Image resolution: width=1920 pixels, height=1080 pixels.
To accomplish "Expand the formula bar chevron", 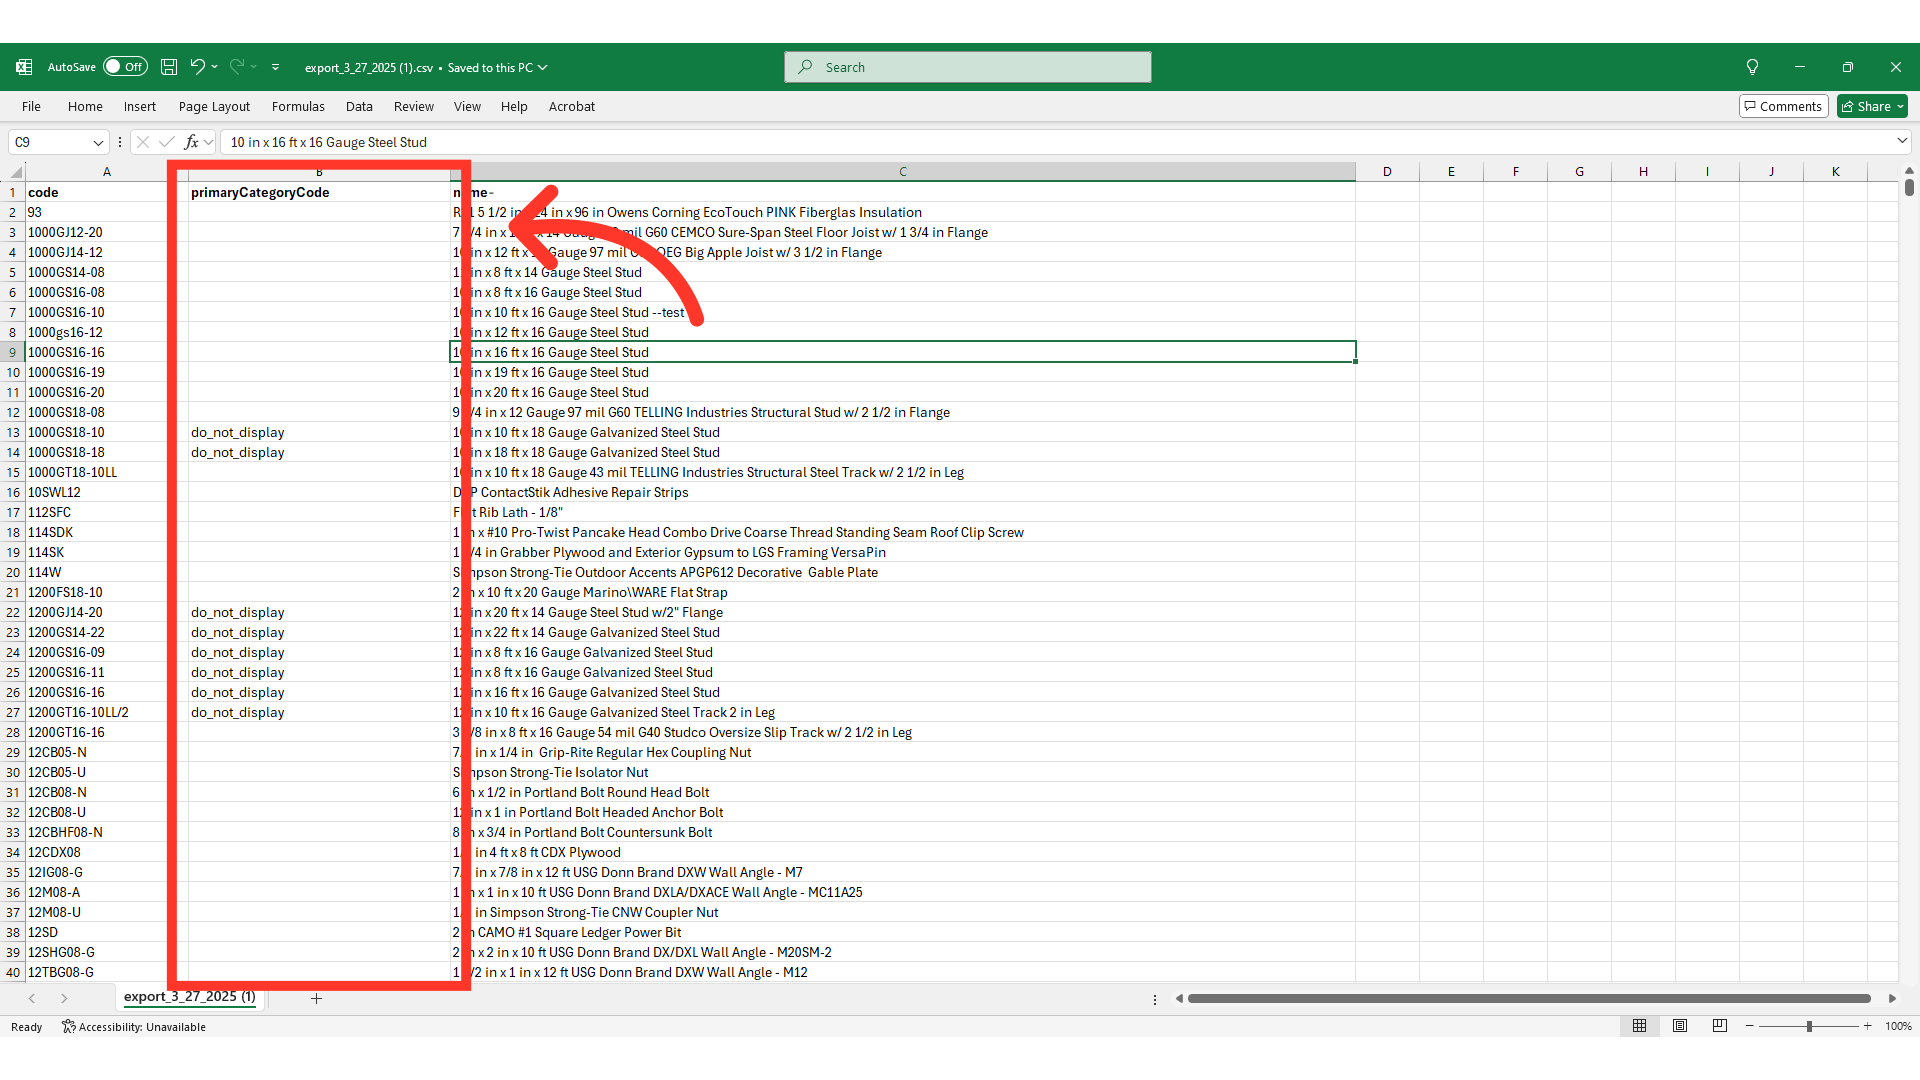I will click(x=1901, y=142).
